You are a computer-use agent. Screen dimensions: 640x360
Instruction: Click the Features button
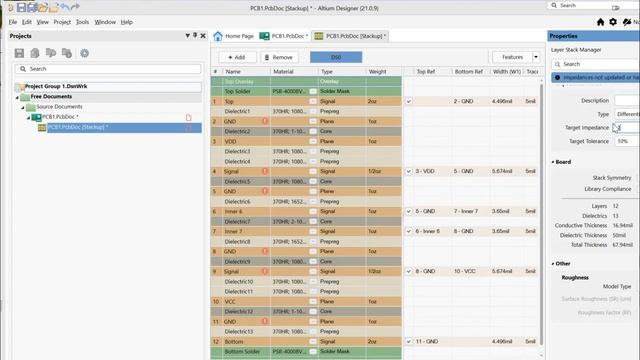512,57
